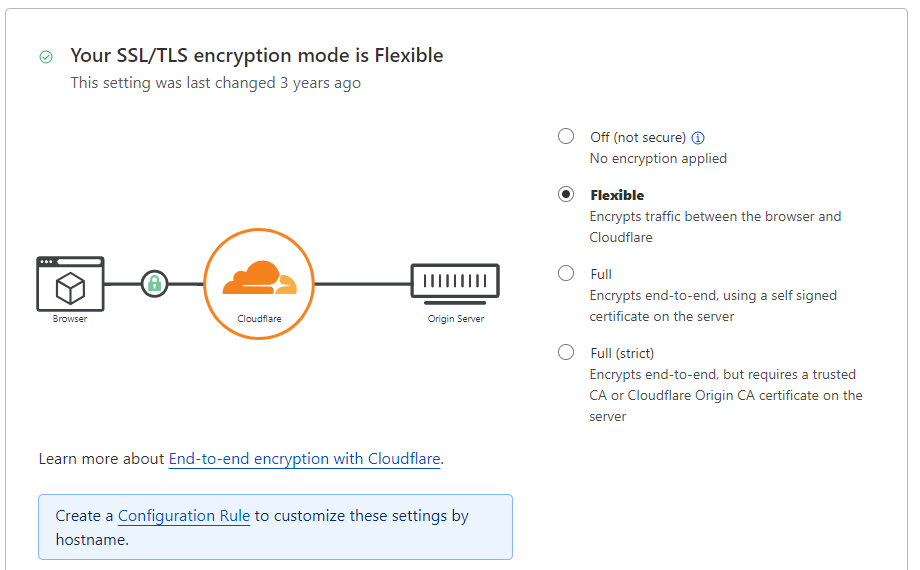Click the Origin Server diagram icon
Screen dimensions: 920x570
coord(455,284)
